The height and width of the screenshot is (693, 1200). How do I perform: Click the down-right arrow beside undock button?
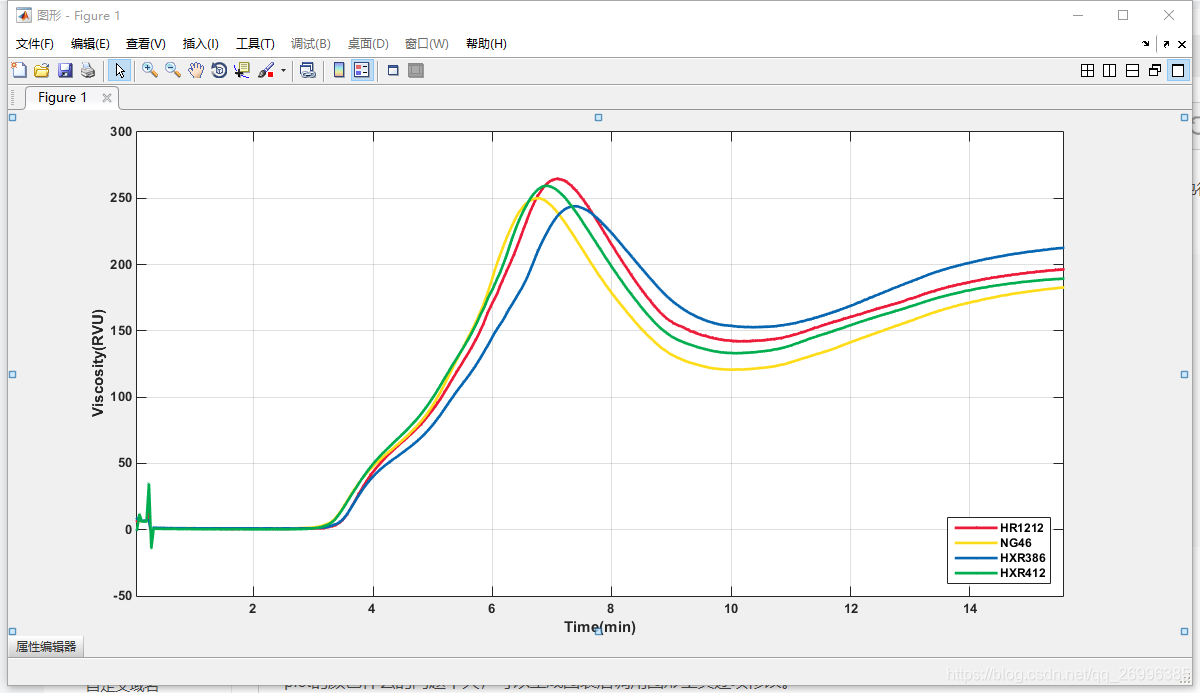point(1146,44)
